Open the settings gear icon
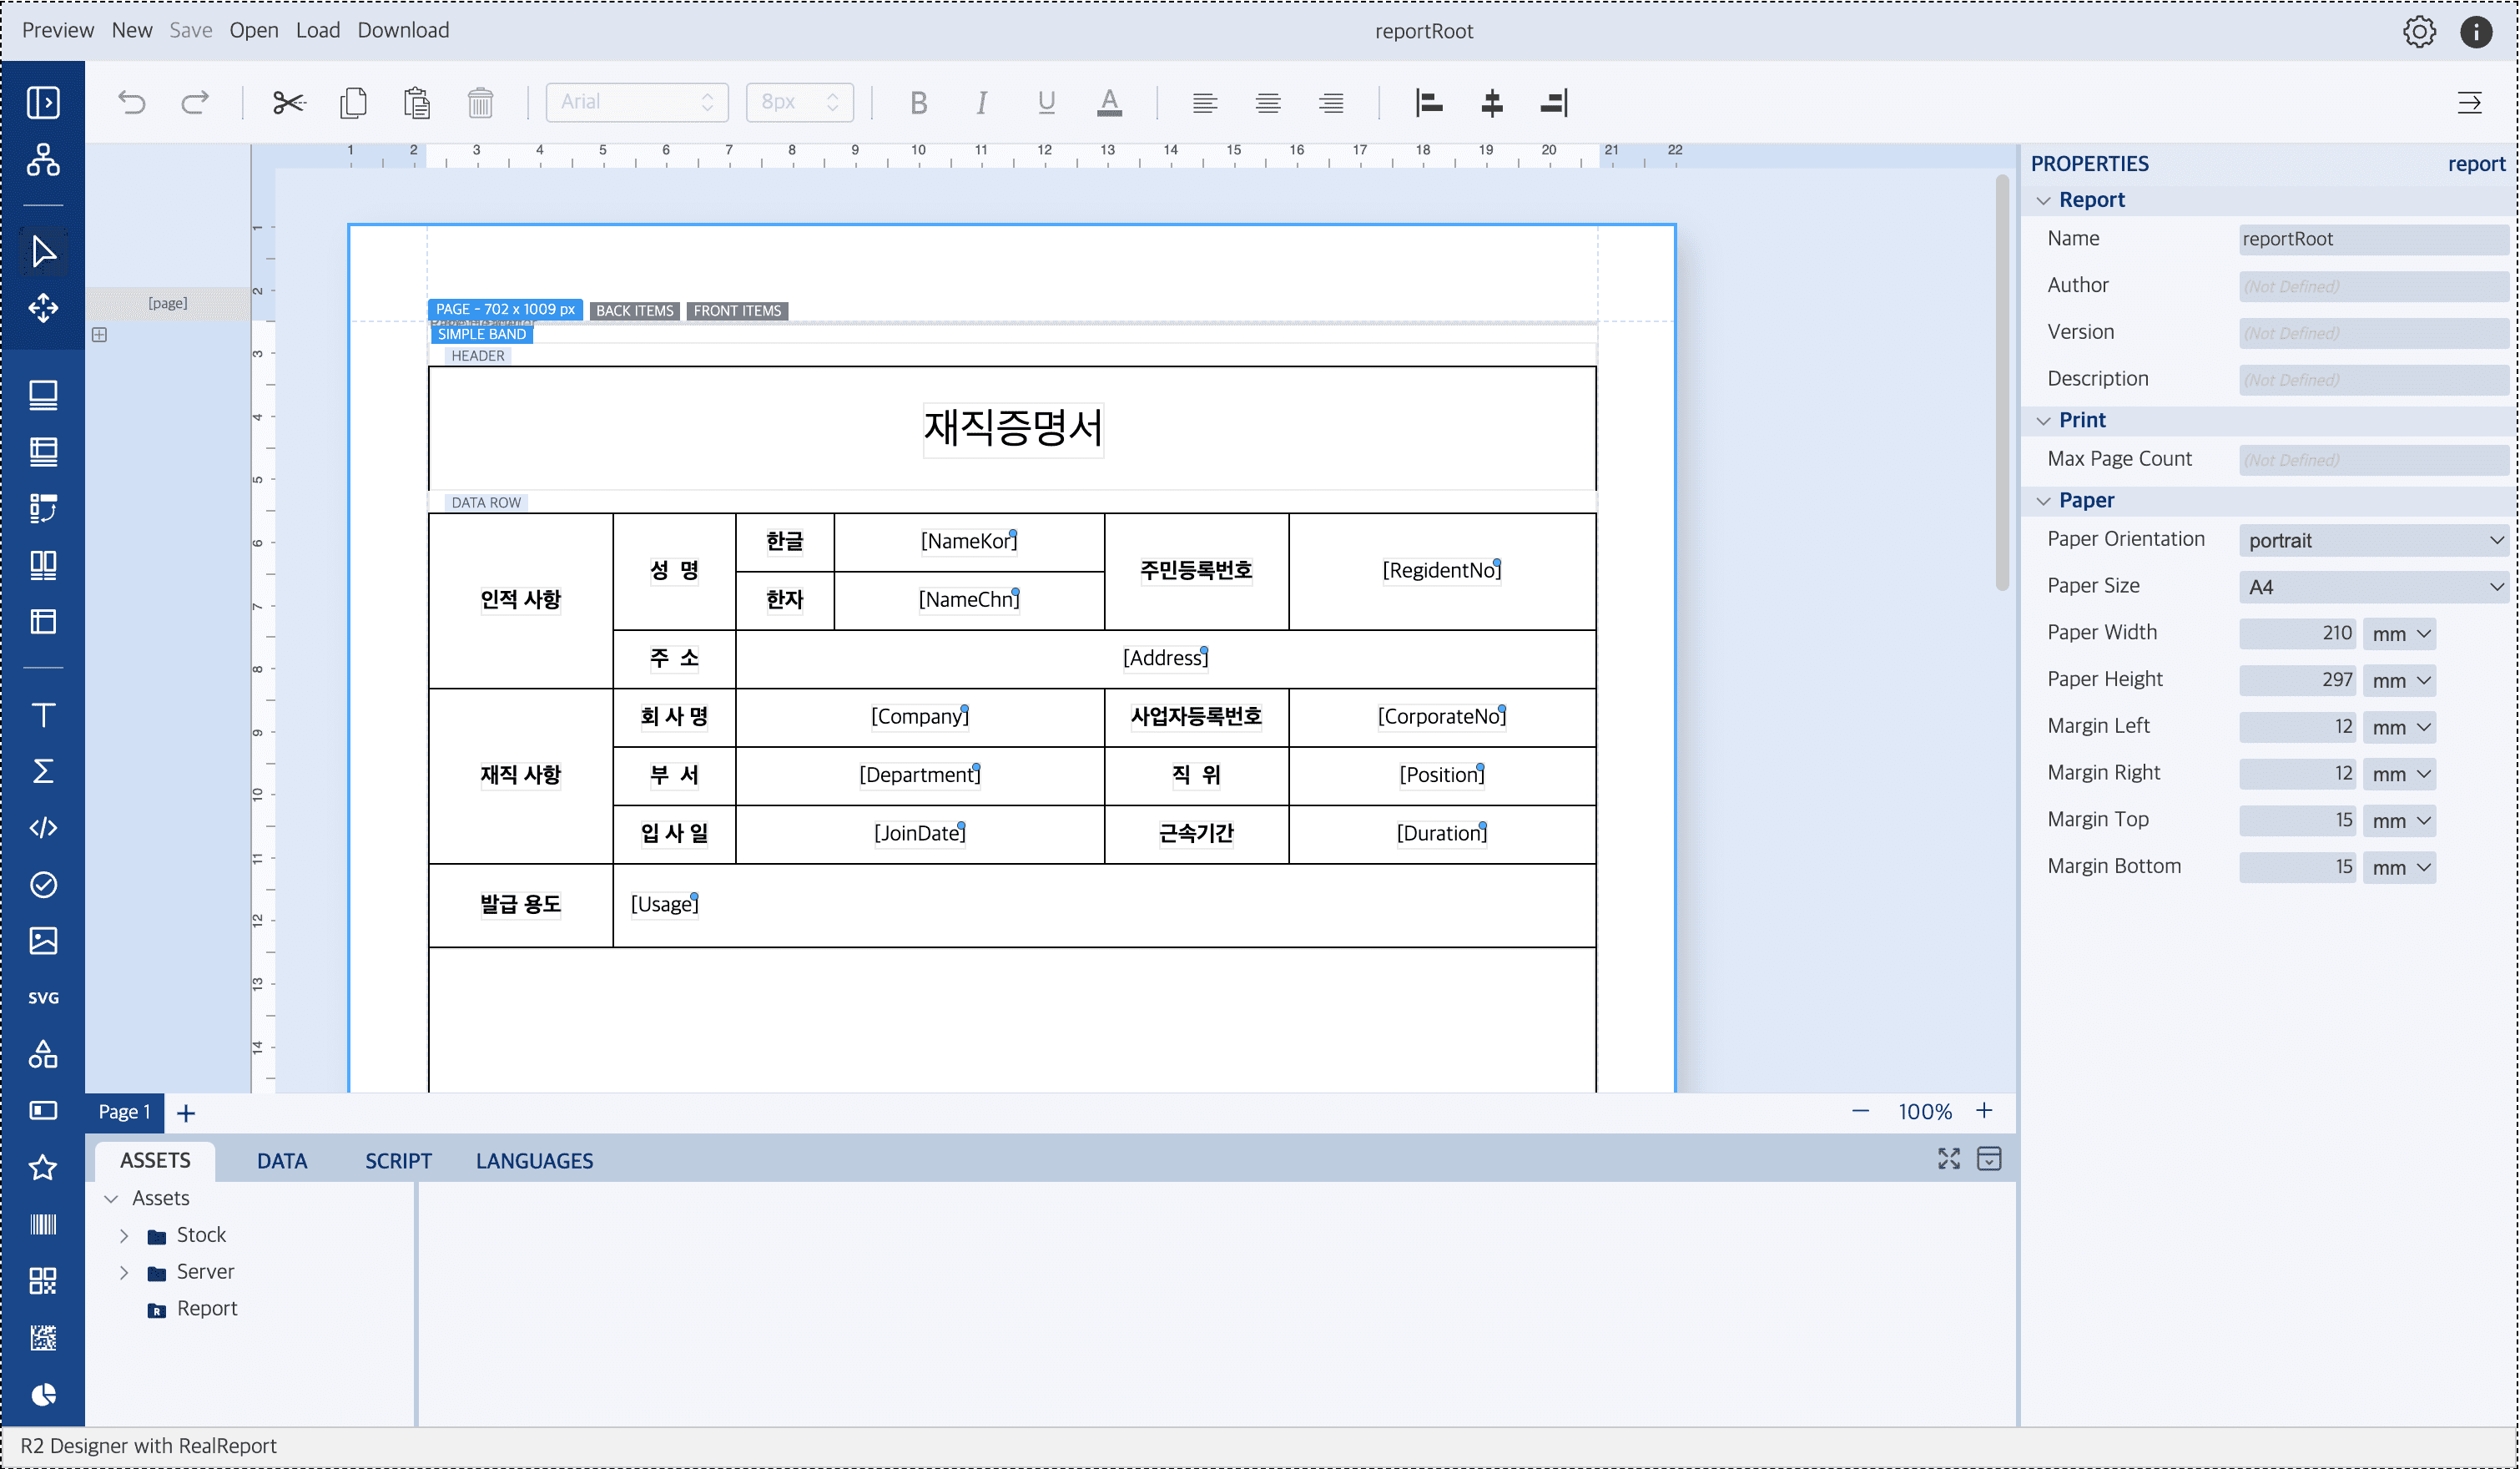Viewport: 2520px width, 1469px height. pyautogui.click(x=2420, y=32)
